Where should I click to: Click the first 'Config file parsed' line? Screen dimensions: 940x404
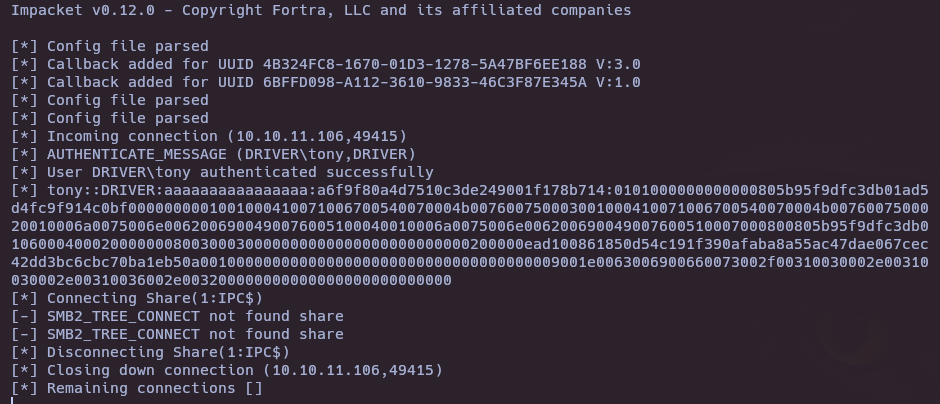point(110,46)
